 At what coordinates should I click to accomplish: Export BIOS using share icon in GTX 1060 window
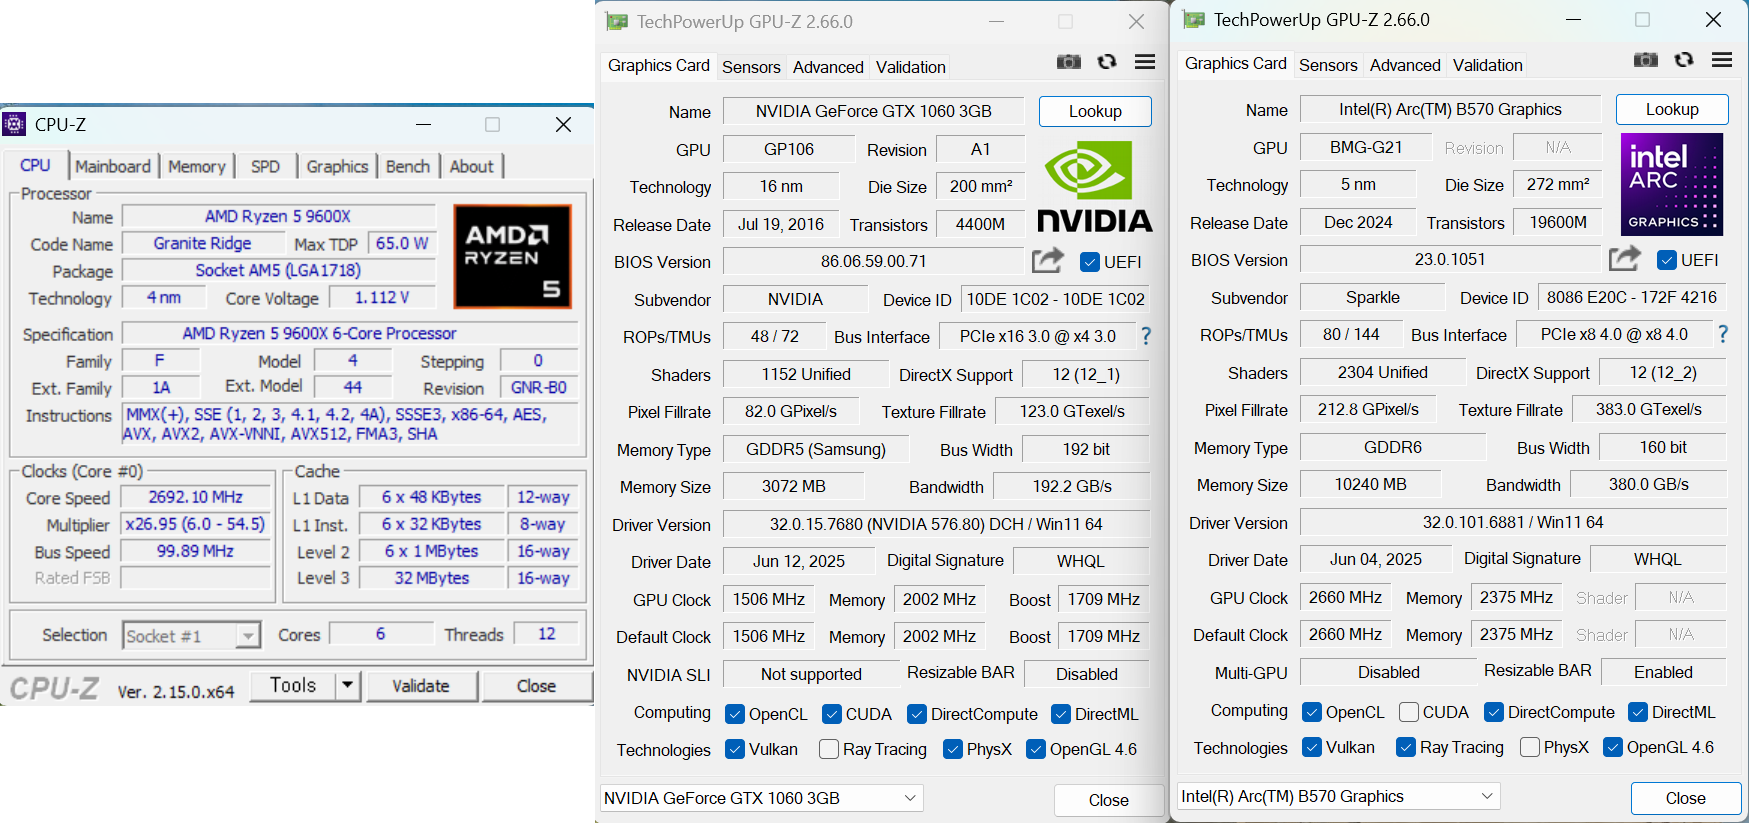1048,261
